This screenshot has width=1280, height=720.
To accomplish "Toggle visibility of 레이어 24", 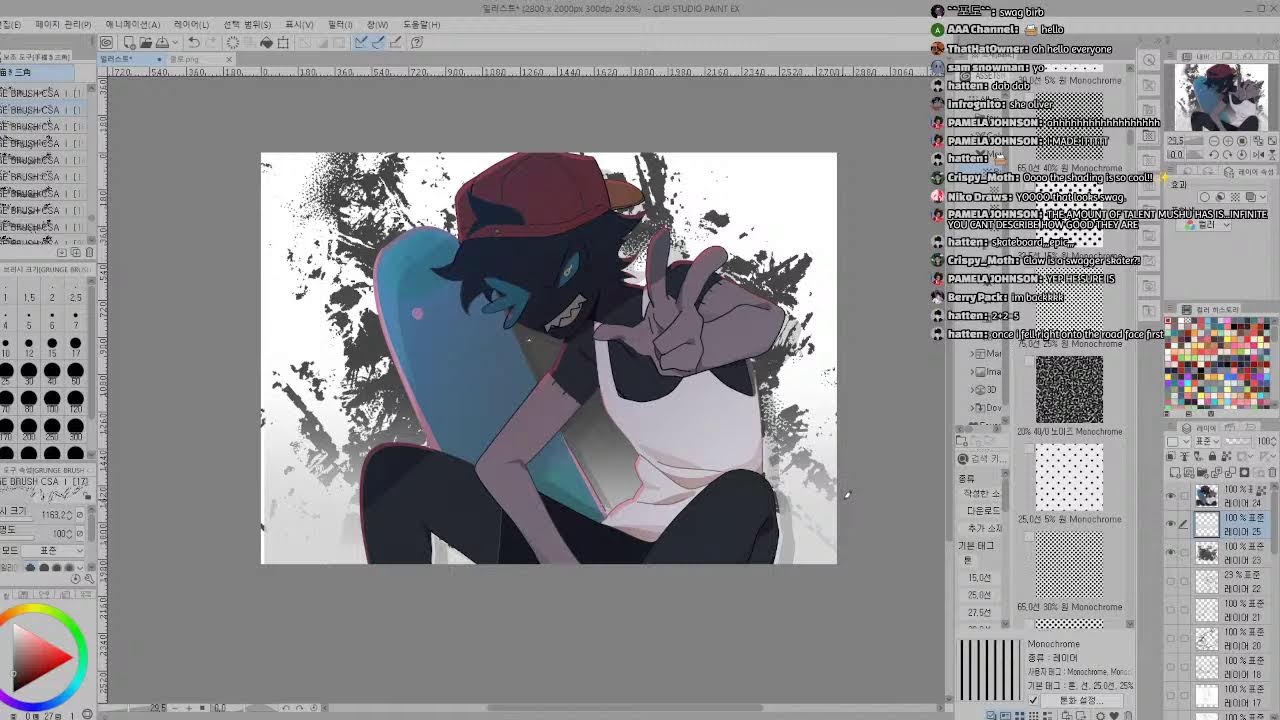I will pyautogui.click(x=1171, y=495).
